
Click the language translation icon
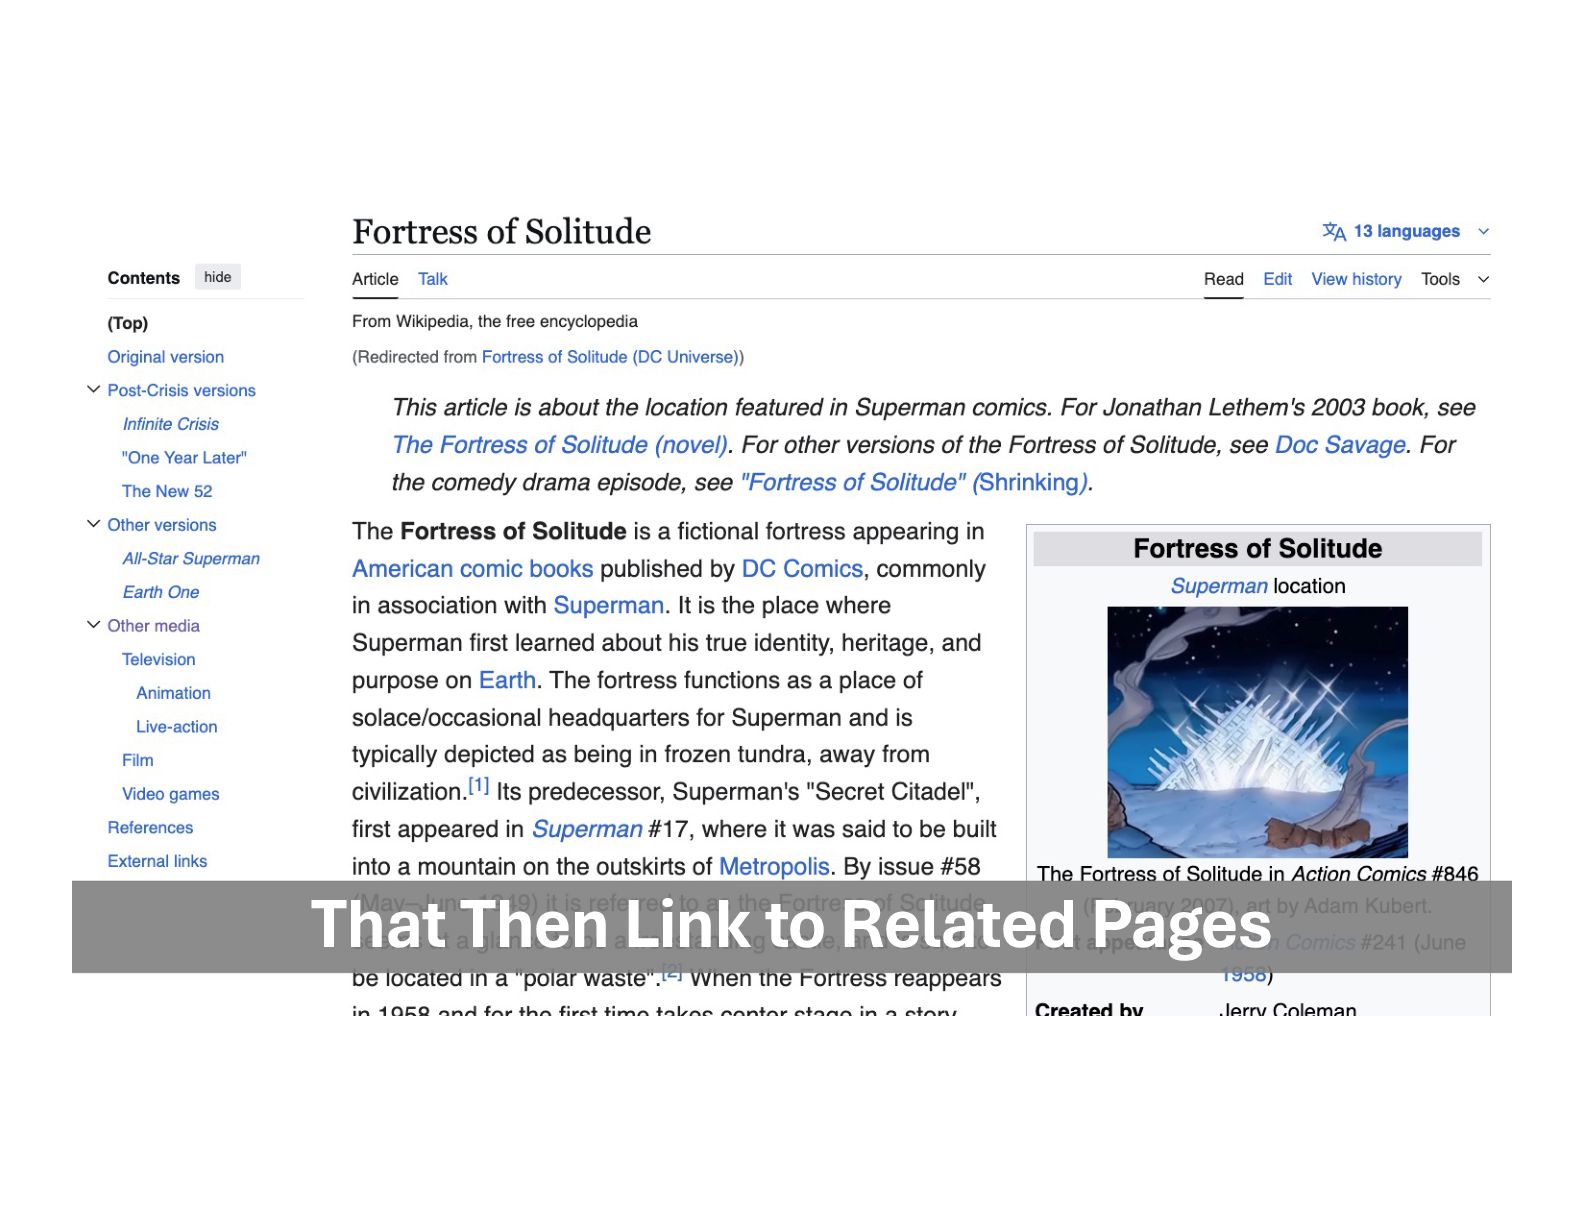point(1334,232)
